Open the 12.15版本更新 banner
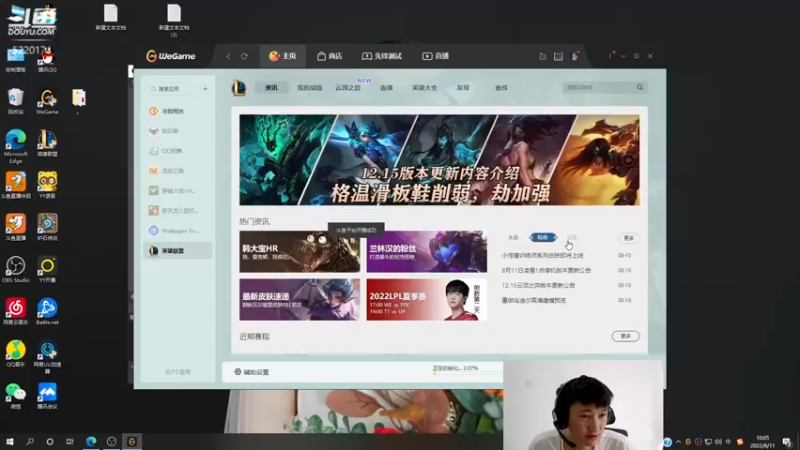Image resolution: width=800 pixels, height=450 pixels. (x=439, y=160)
